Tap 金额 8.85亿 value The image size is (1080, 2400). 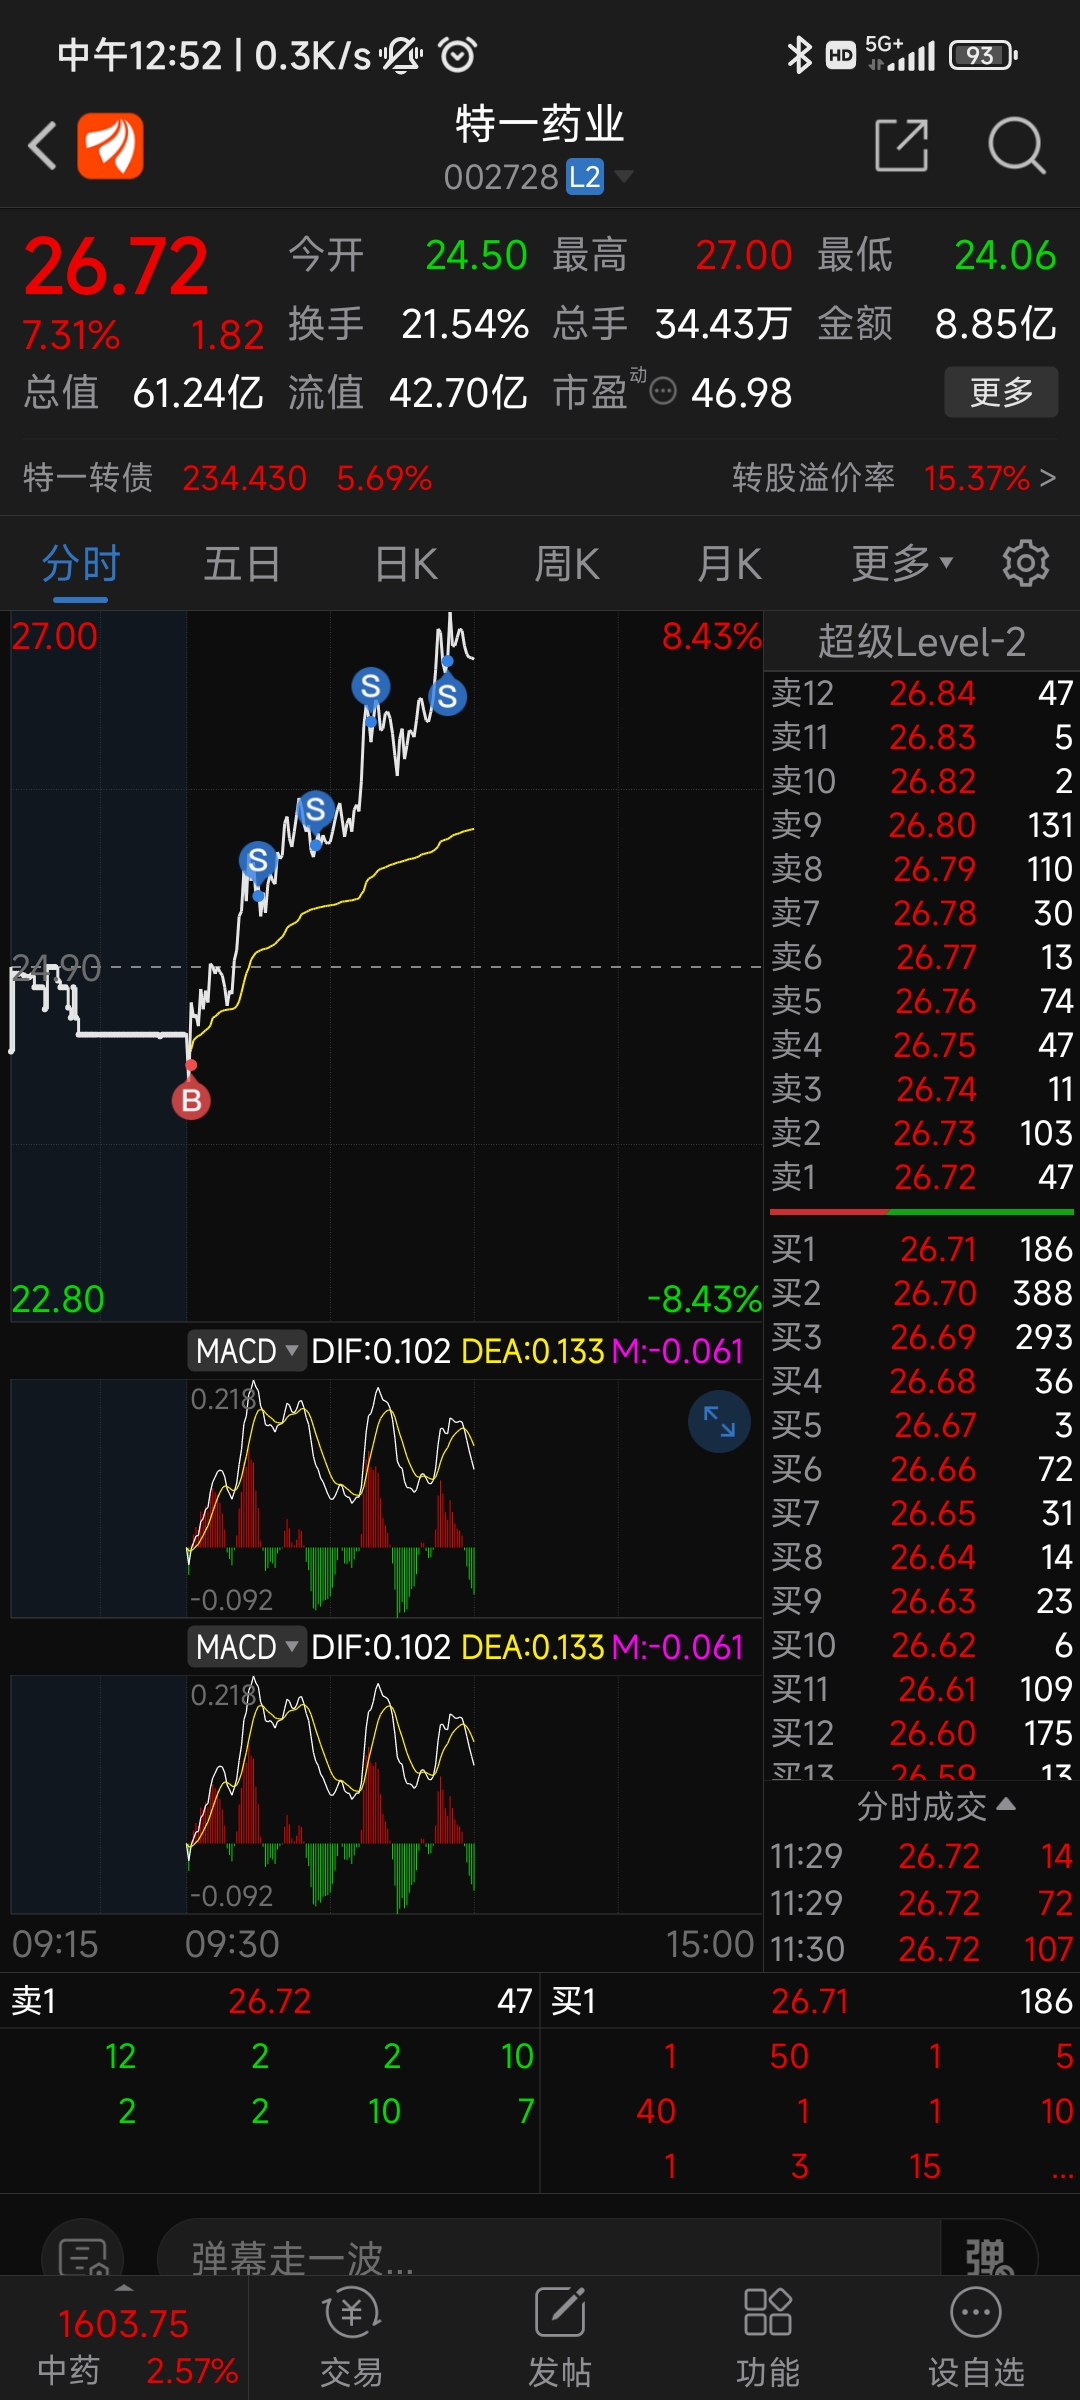coord(995,324)
